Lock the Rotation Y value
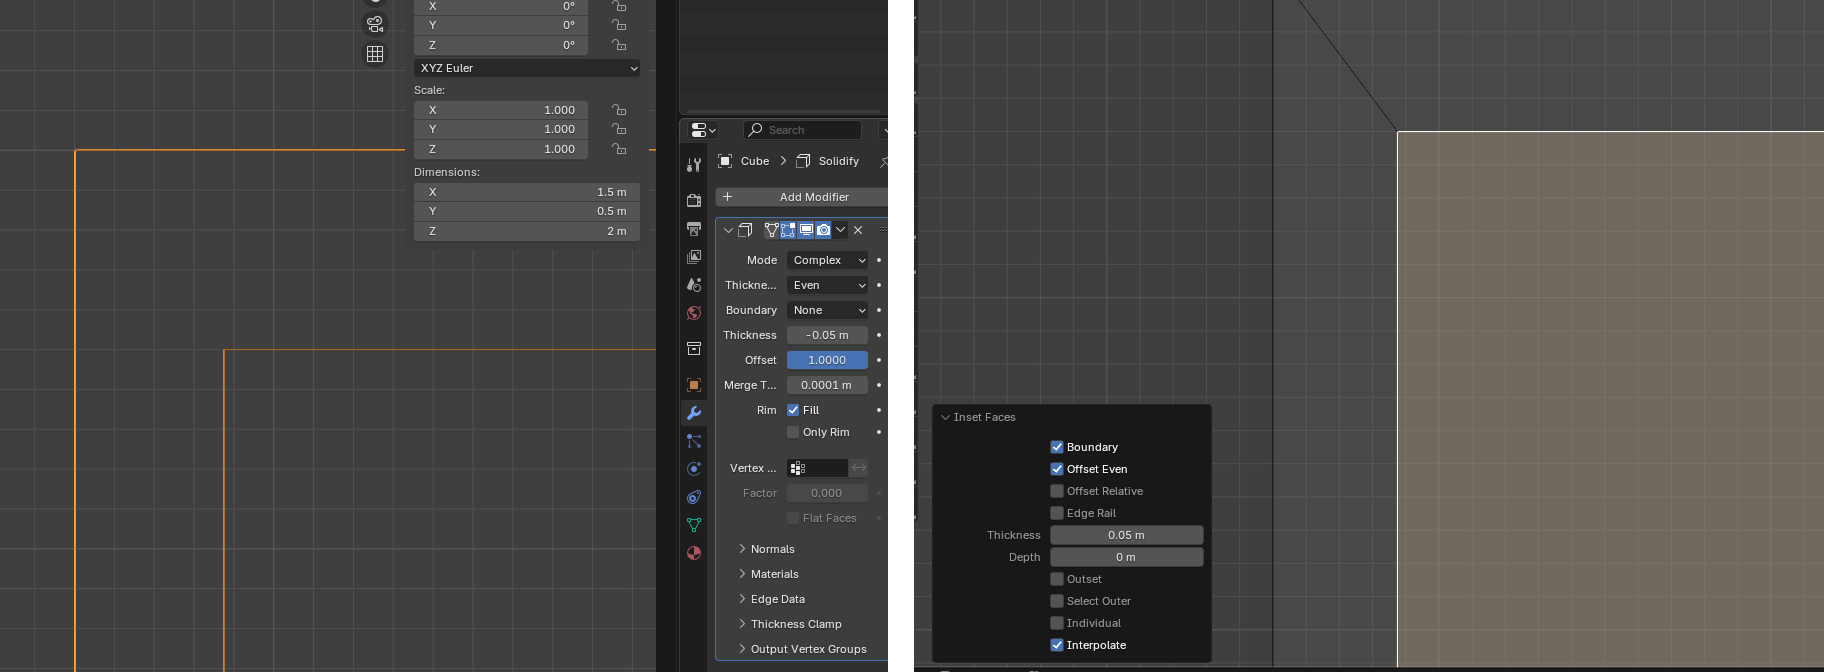Screen dimensions: 1824x672 (619, 25)
